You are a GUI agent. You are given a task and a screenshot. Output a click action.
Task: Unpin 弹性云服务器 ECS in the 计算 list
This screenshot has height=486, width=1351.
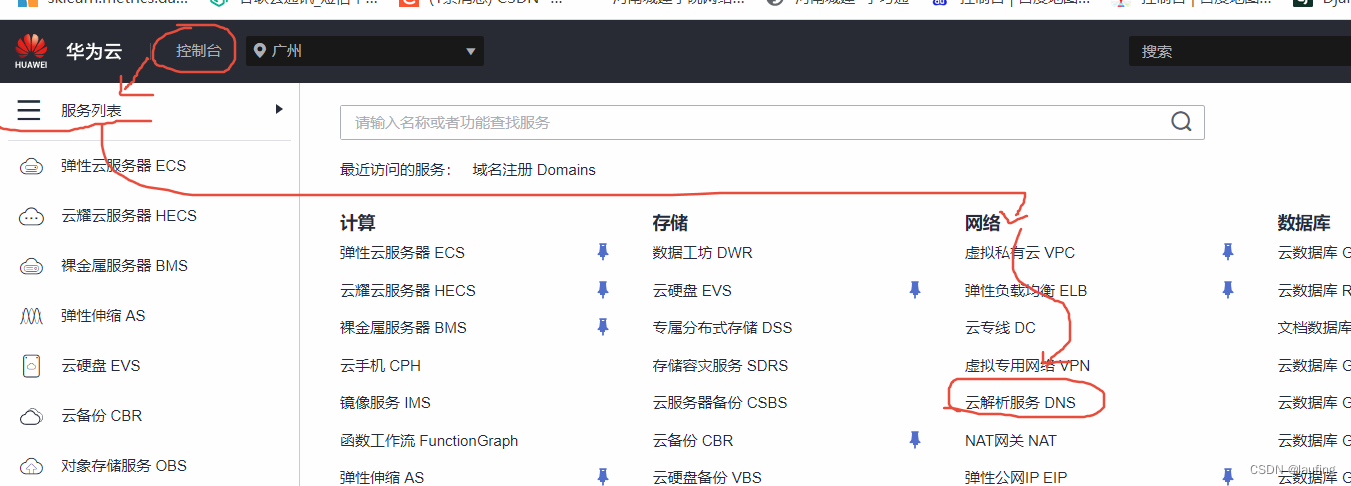[x=603, y=252]
